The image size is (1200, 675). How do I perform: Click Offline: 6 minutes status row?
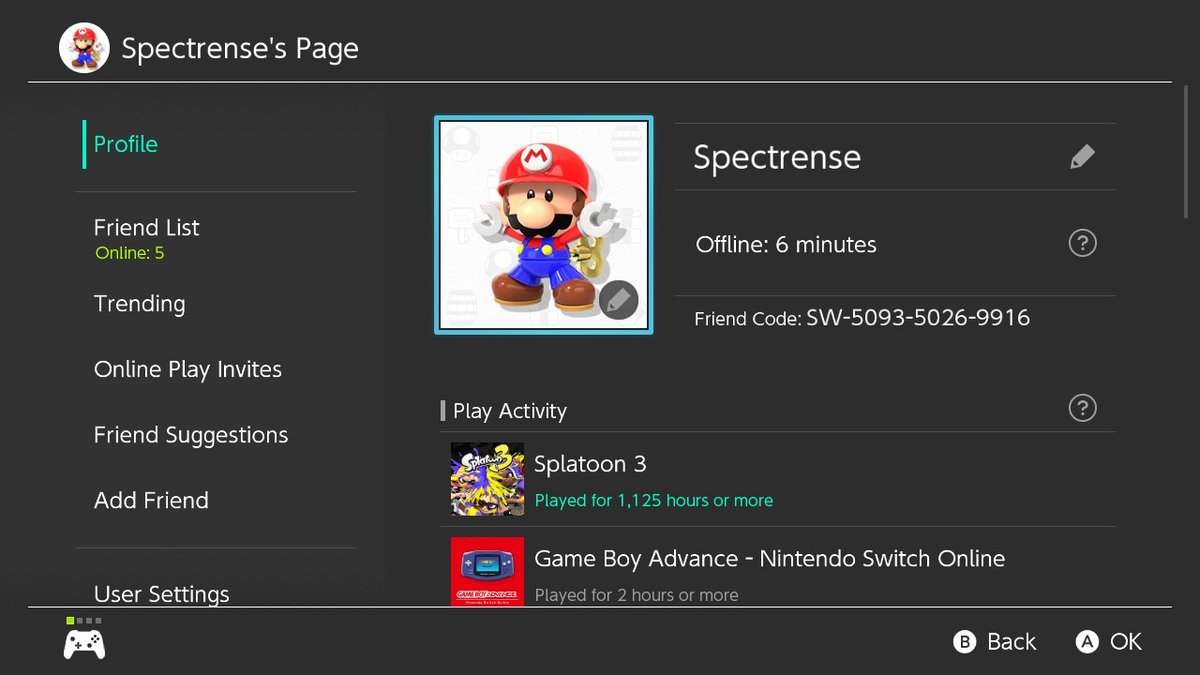coord(895,243)
